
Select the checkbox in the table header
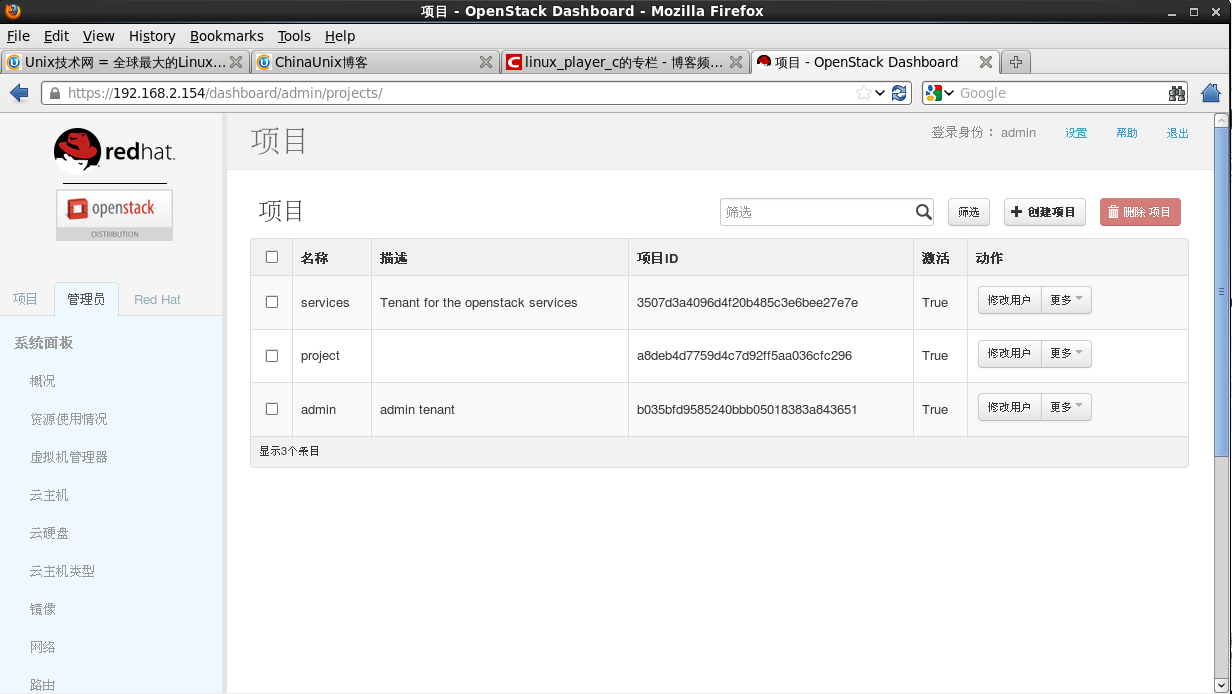tap(270, 257)
